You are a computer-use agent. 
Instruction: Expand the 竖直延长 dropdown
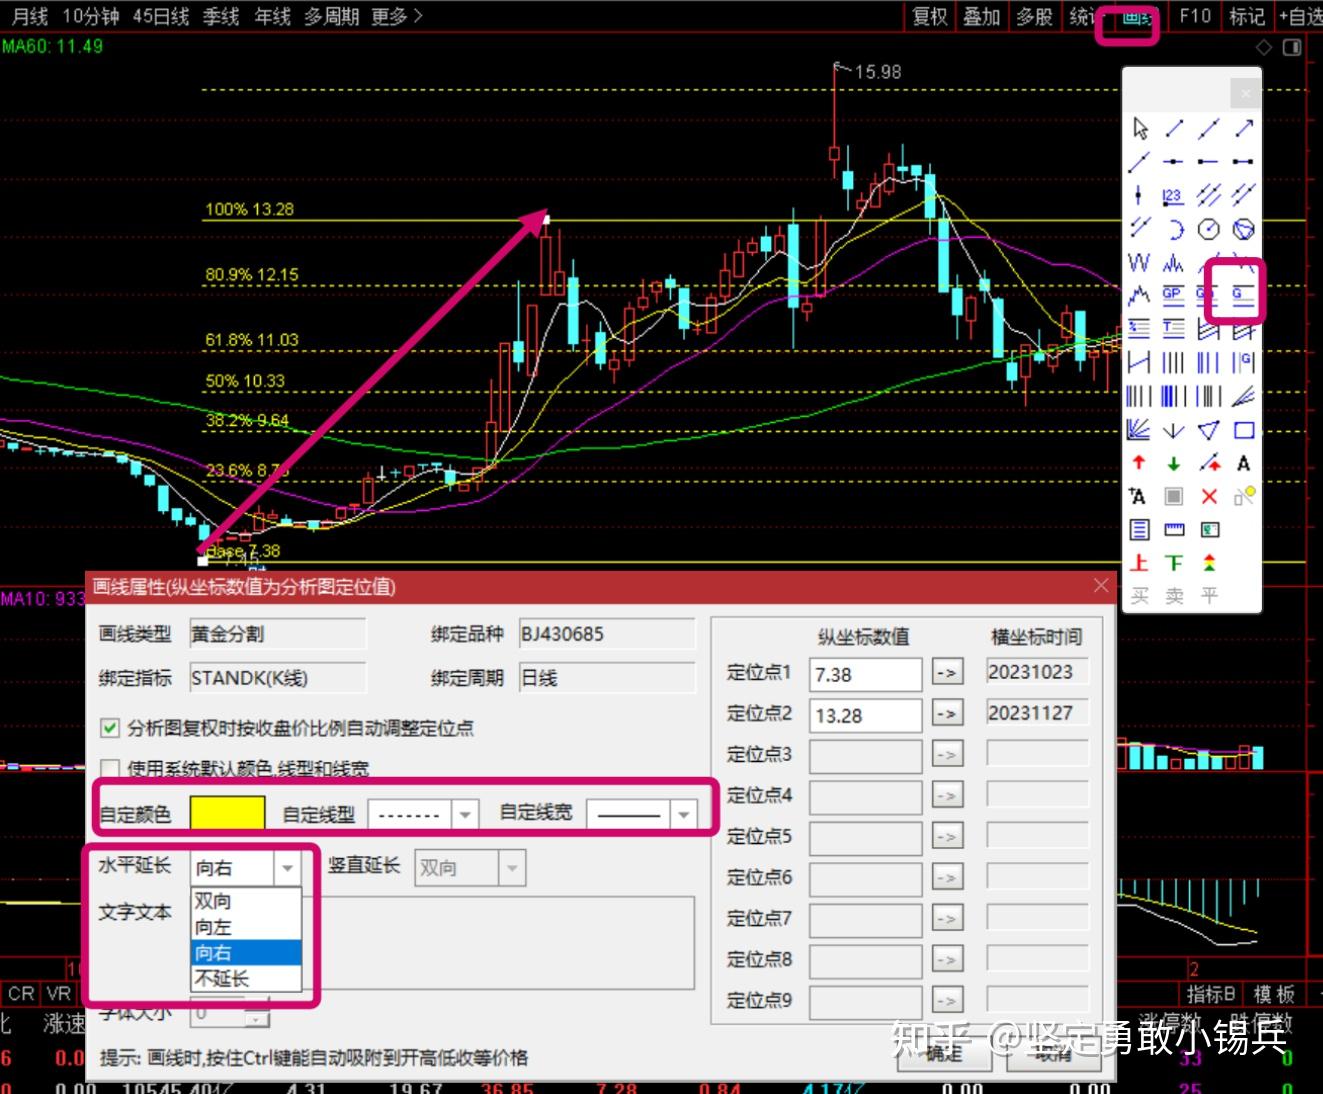[511, 867]
